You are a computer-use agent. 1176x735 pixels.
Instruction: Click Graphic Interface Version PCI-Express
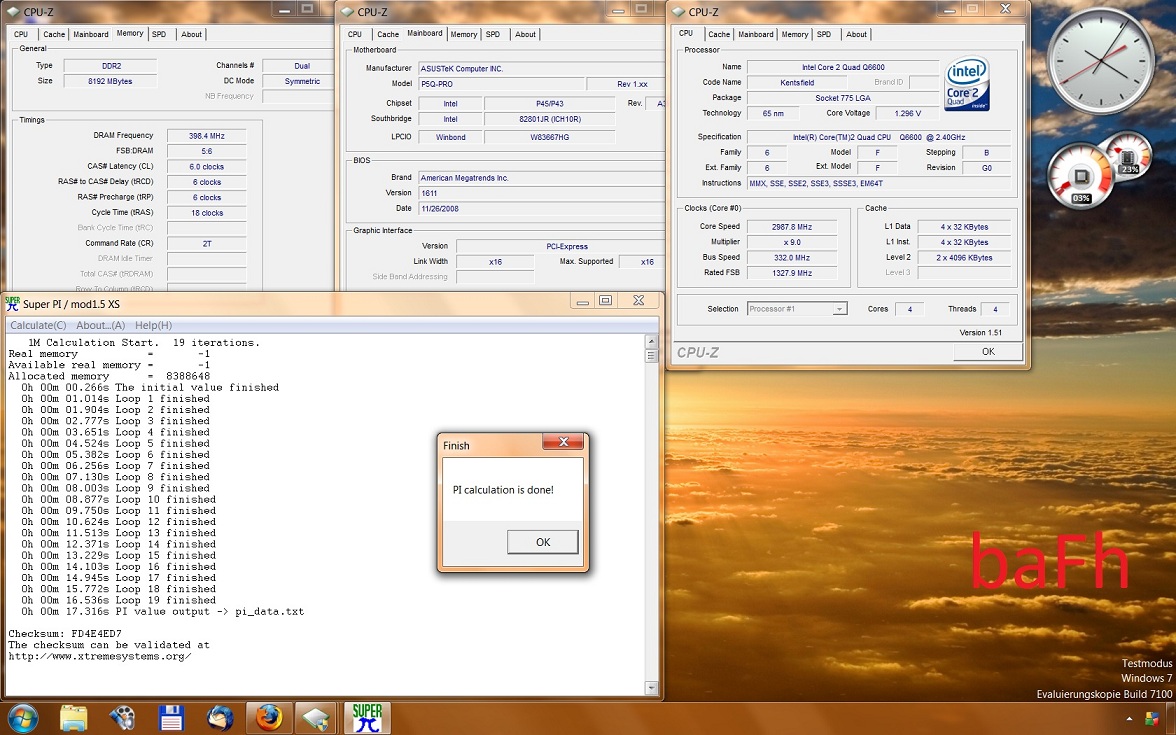point(559,246)
